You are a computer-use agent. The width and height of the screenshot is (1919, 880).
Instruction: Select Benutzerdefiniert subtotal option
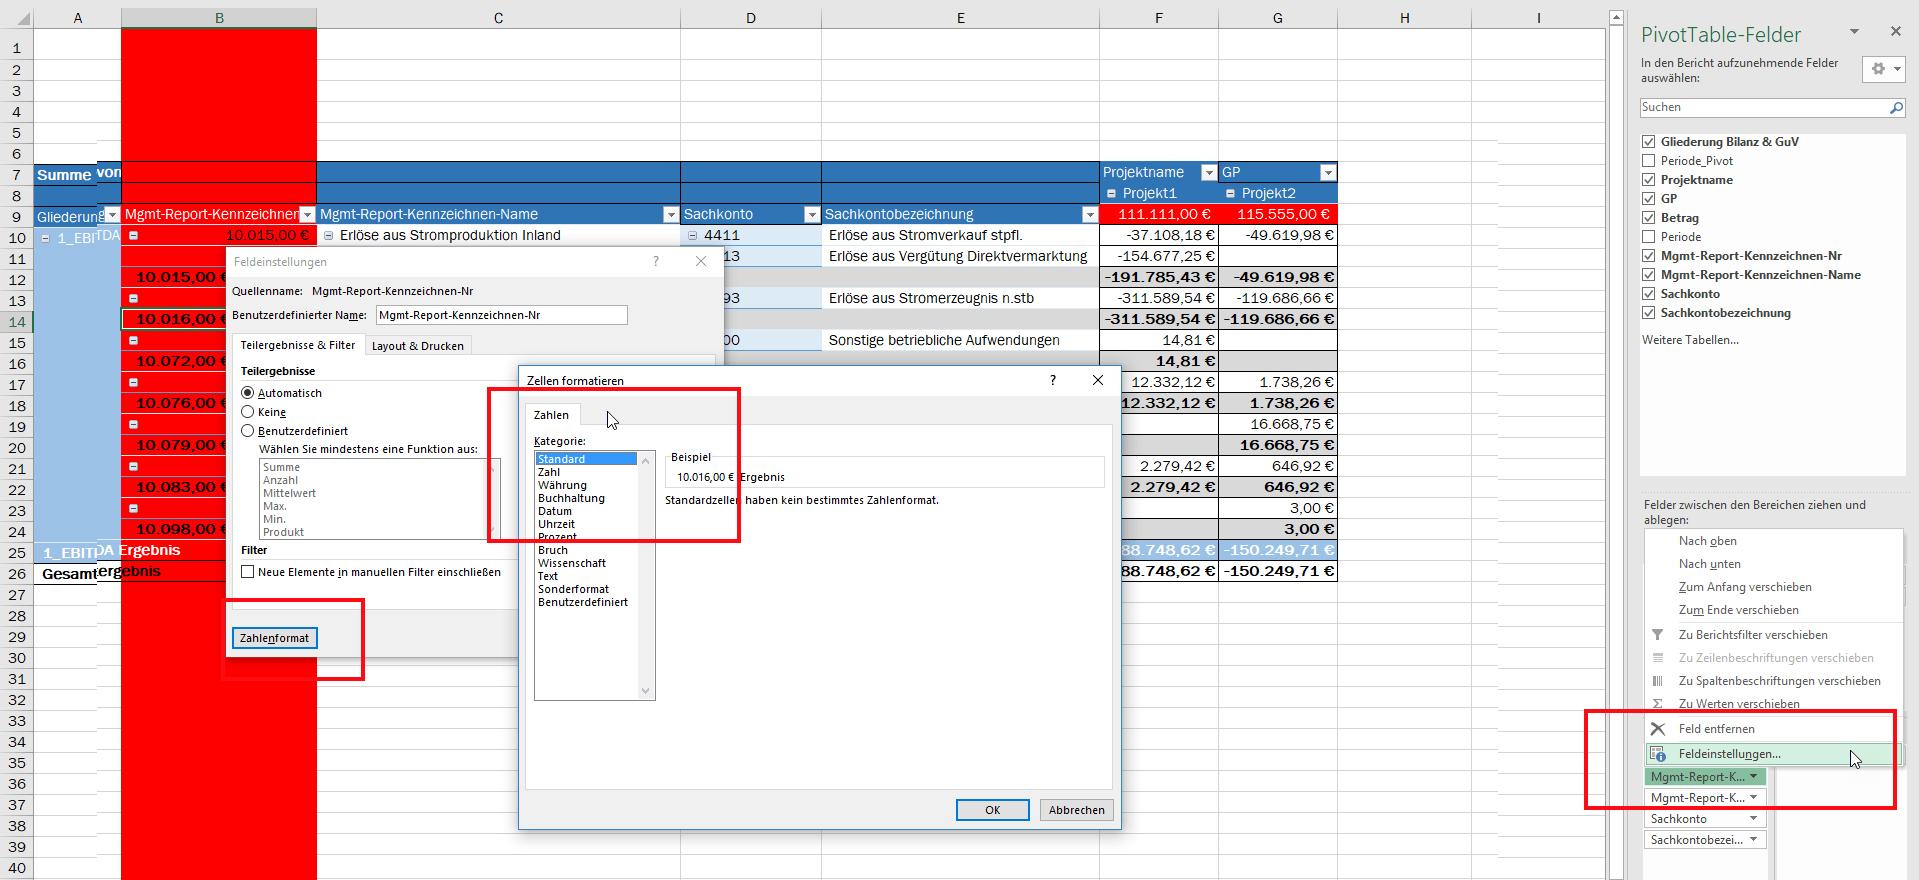click(248, 431)
